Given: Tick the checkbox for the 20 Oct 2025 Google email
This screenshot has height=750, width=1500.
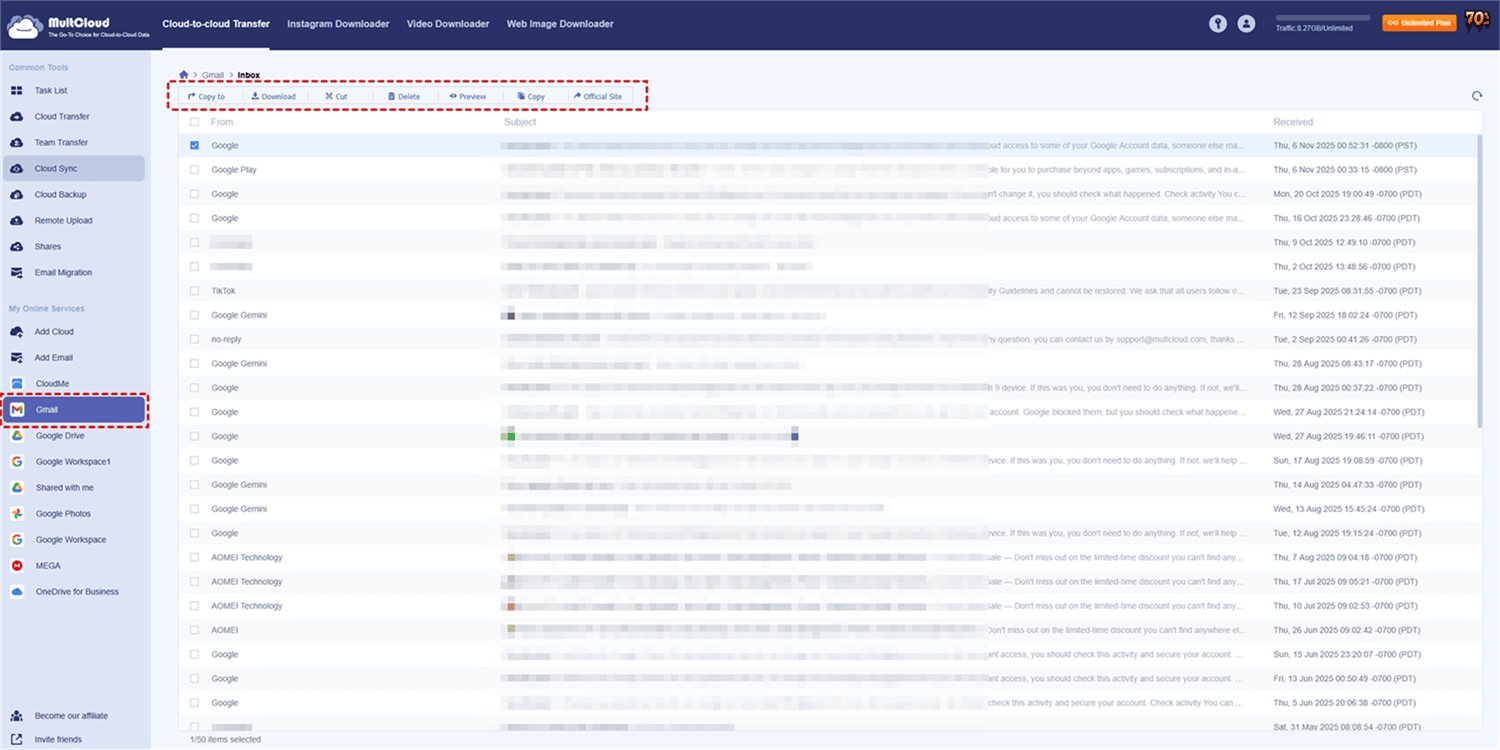Looking at the screenshot, I should pyautogui.click(x=194, y=194).
